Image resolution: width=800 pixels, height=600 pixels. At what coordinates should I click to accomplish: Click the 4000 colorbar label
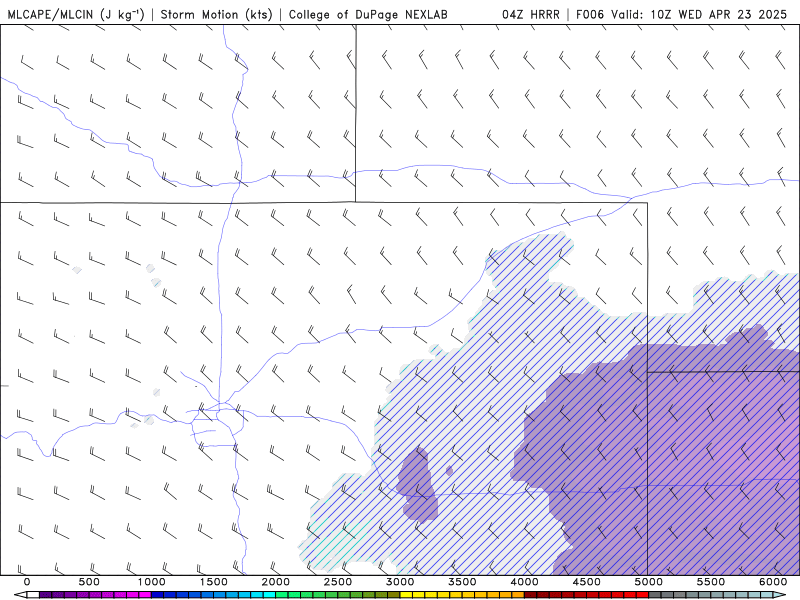[525, 582]
